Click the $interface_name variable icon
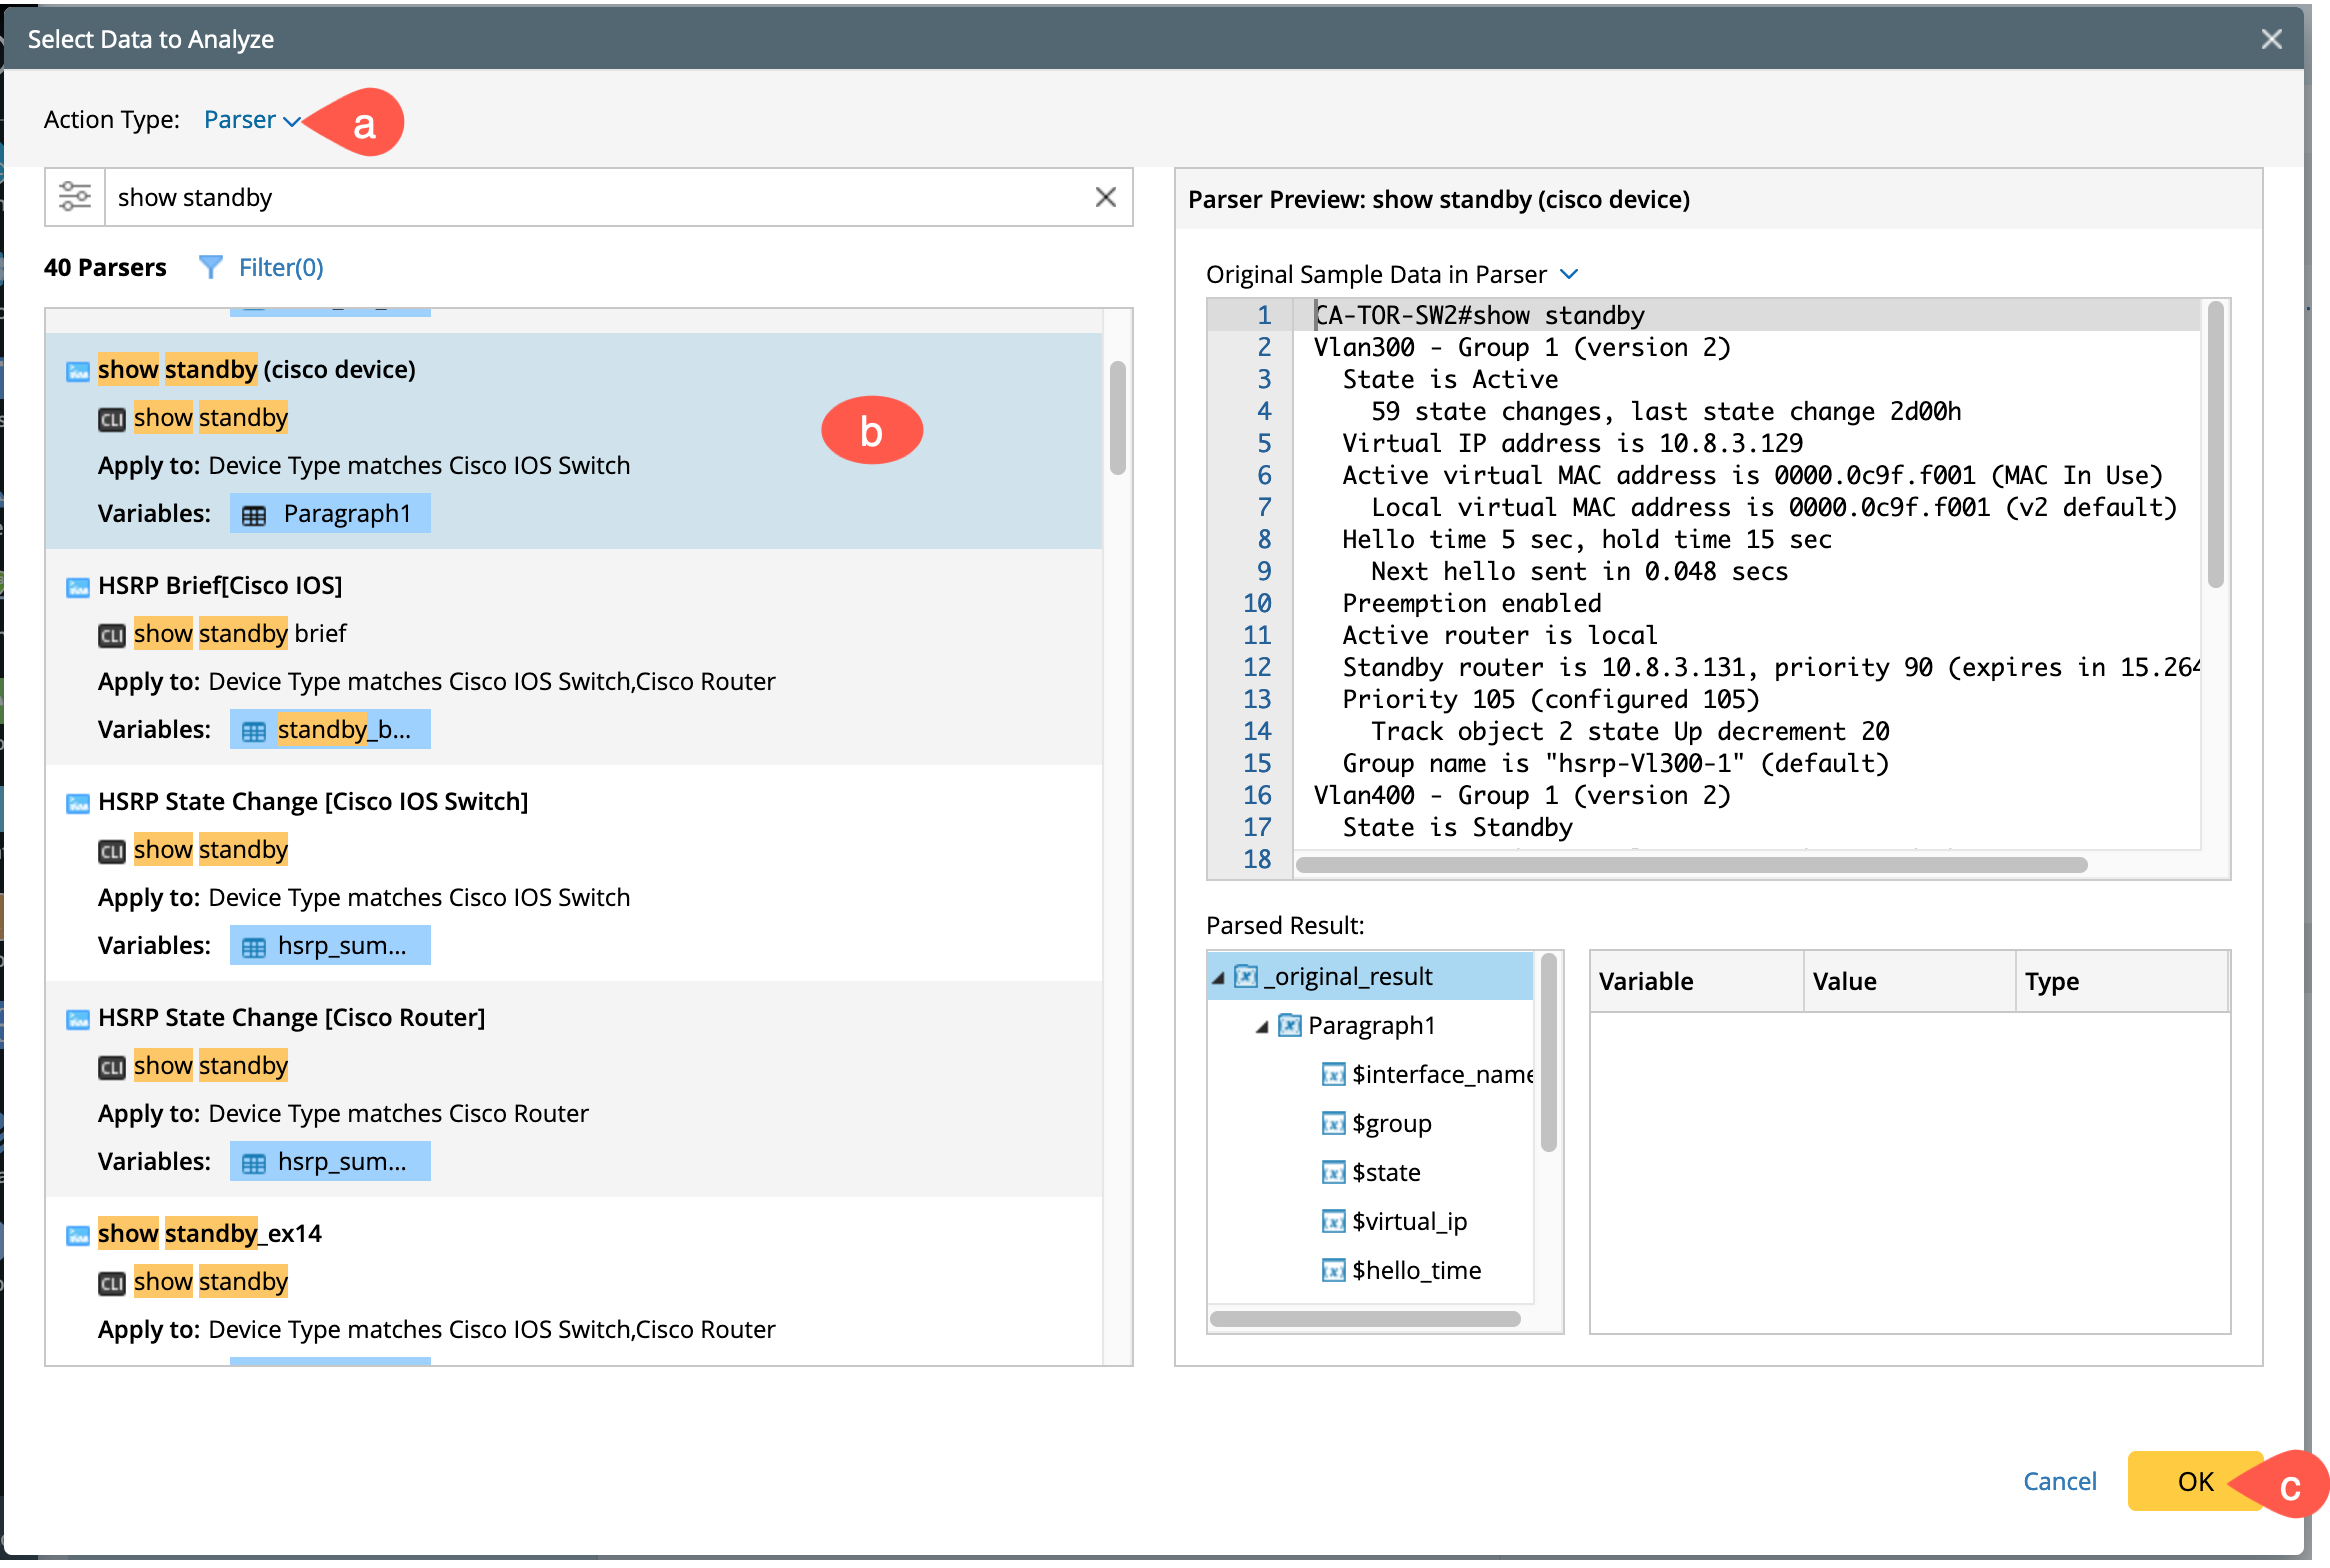 (1333, 1075)
